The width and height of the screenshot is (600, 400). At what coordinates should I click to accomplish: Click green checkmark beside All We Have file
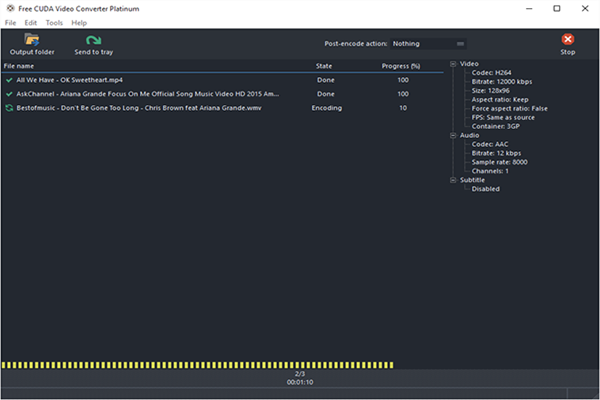pyautogui.click(x=8, y=79)
